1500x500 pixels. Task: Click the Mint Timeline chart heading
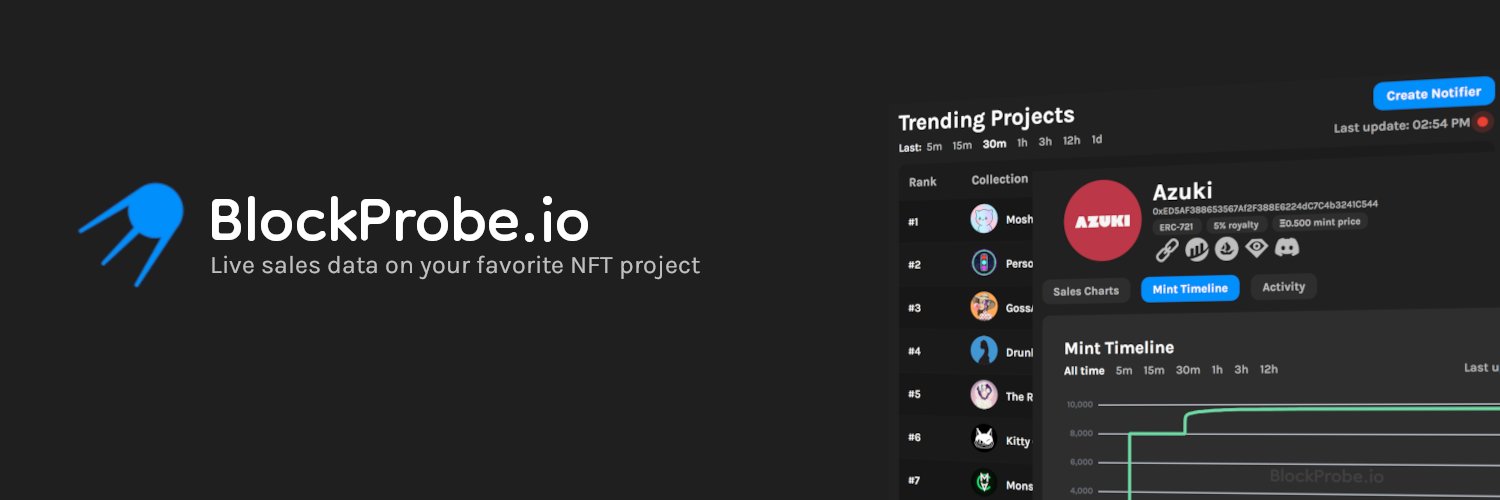coord(1119,348)
